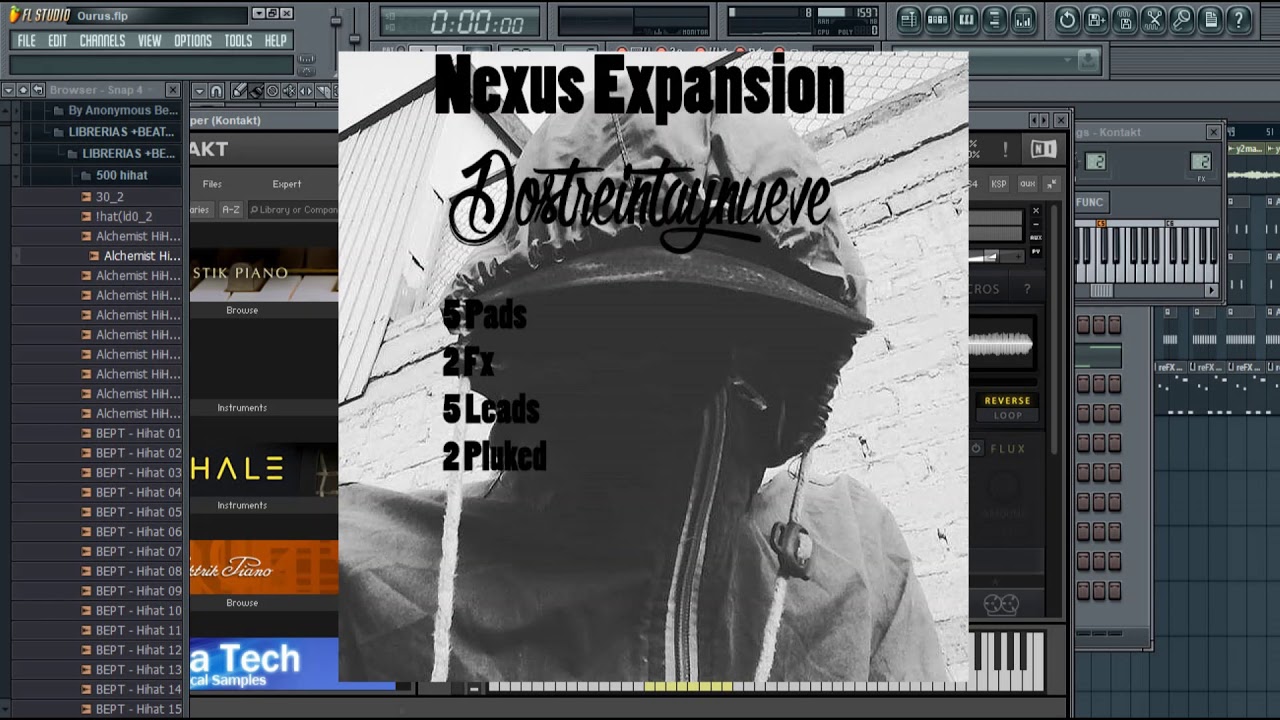1280x720 pixels.
Task: Toggle LOOP in Kontakt instrument
Action: [x=1007, y=415]
